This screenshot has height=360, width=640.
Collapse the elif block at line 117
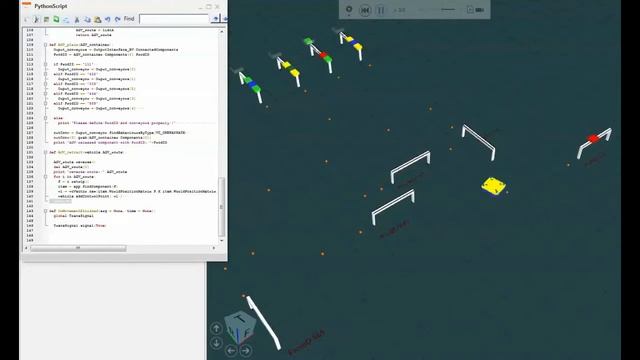pyautogui.click(x=45, y=84)
